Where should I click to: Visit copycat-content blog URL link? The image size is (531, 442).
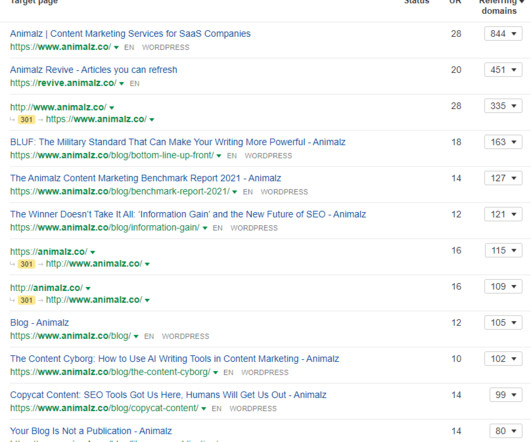[104, 408]
